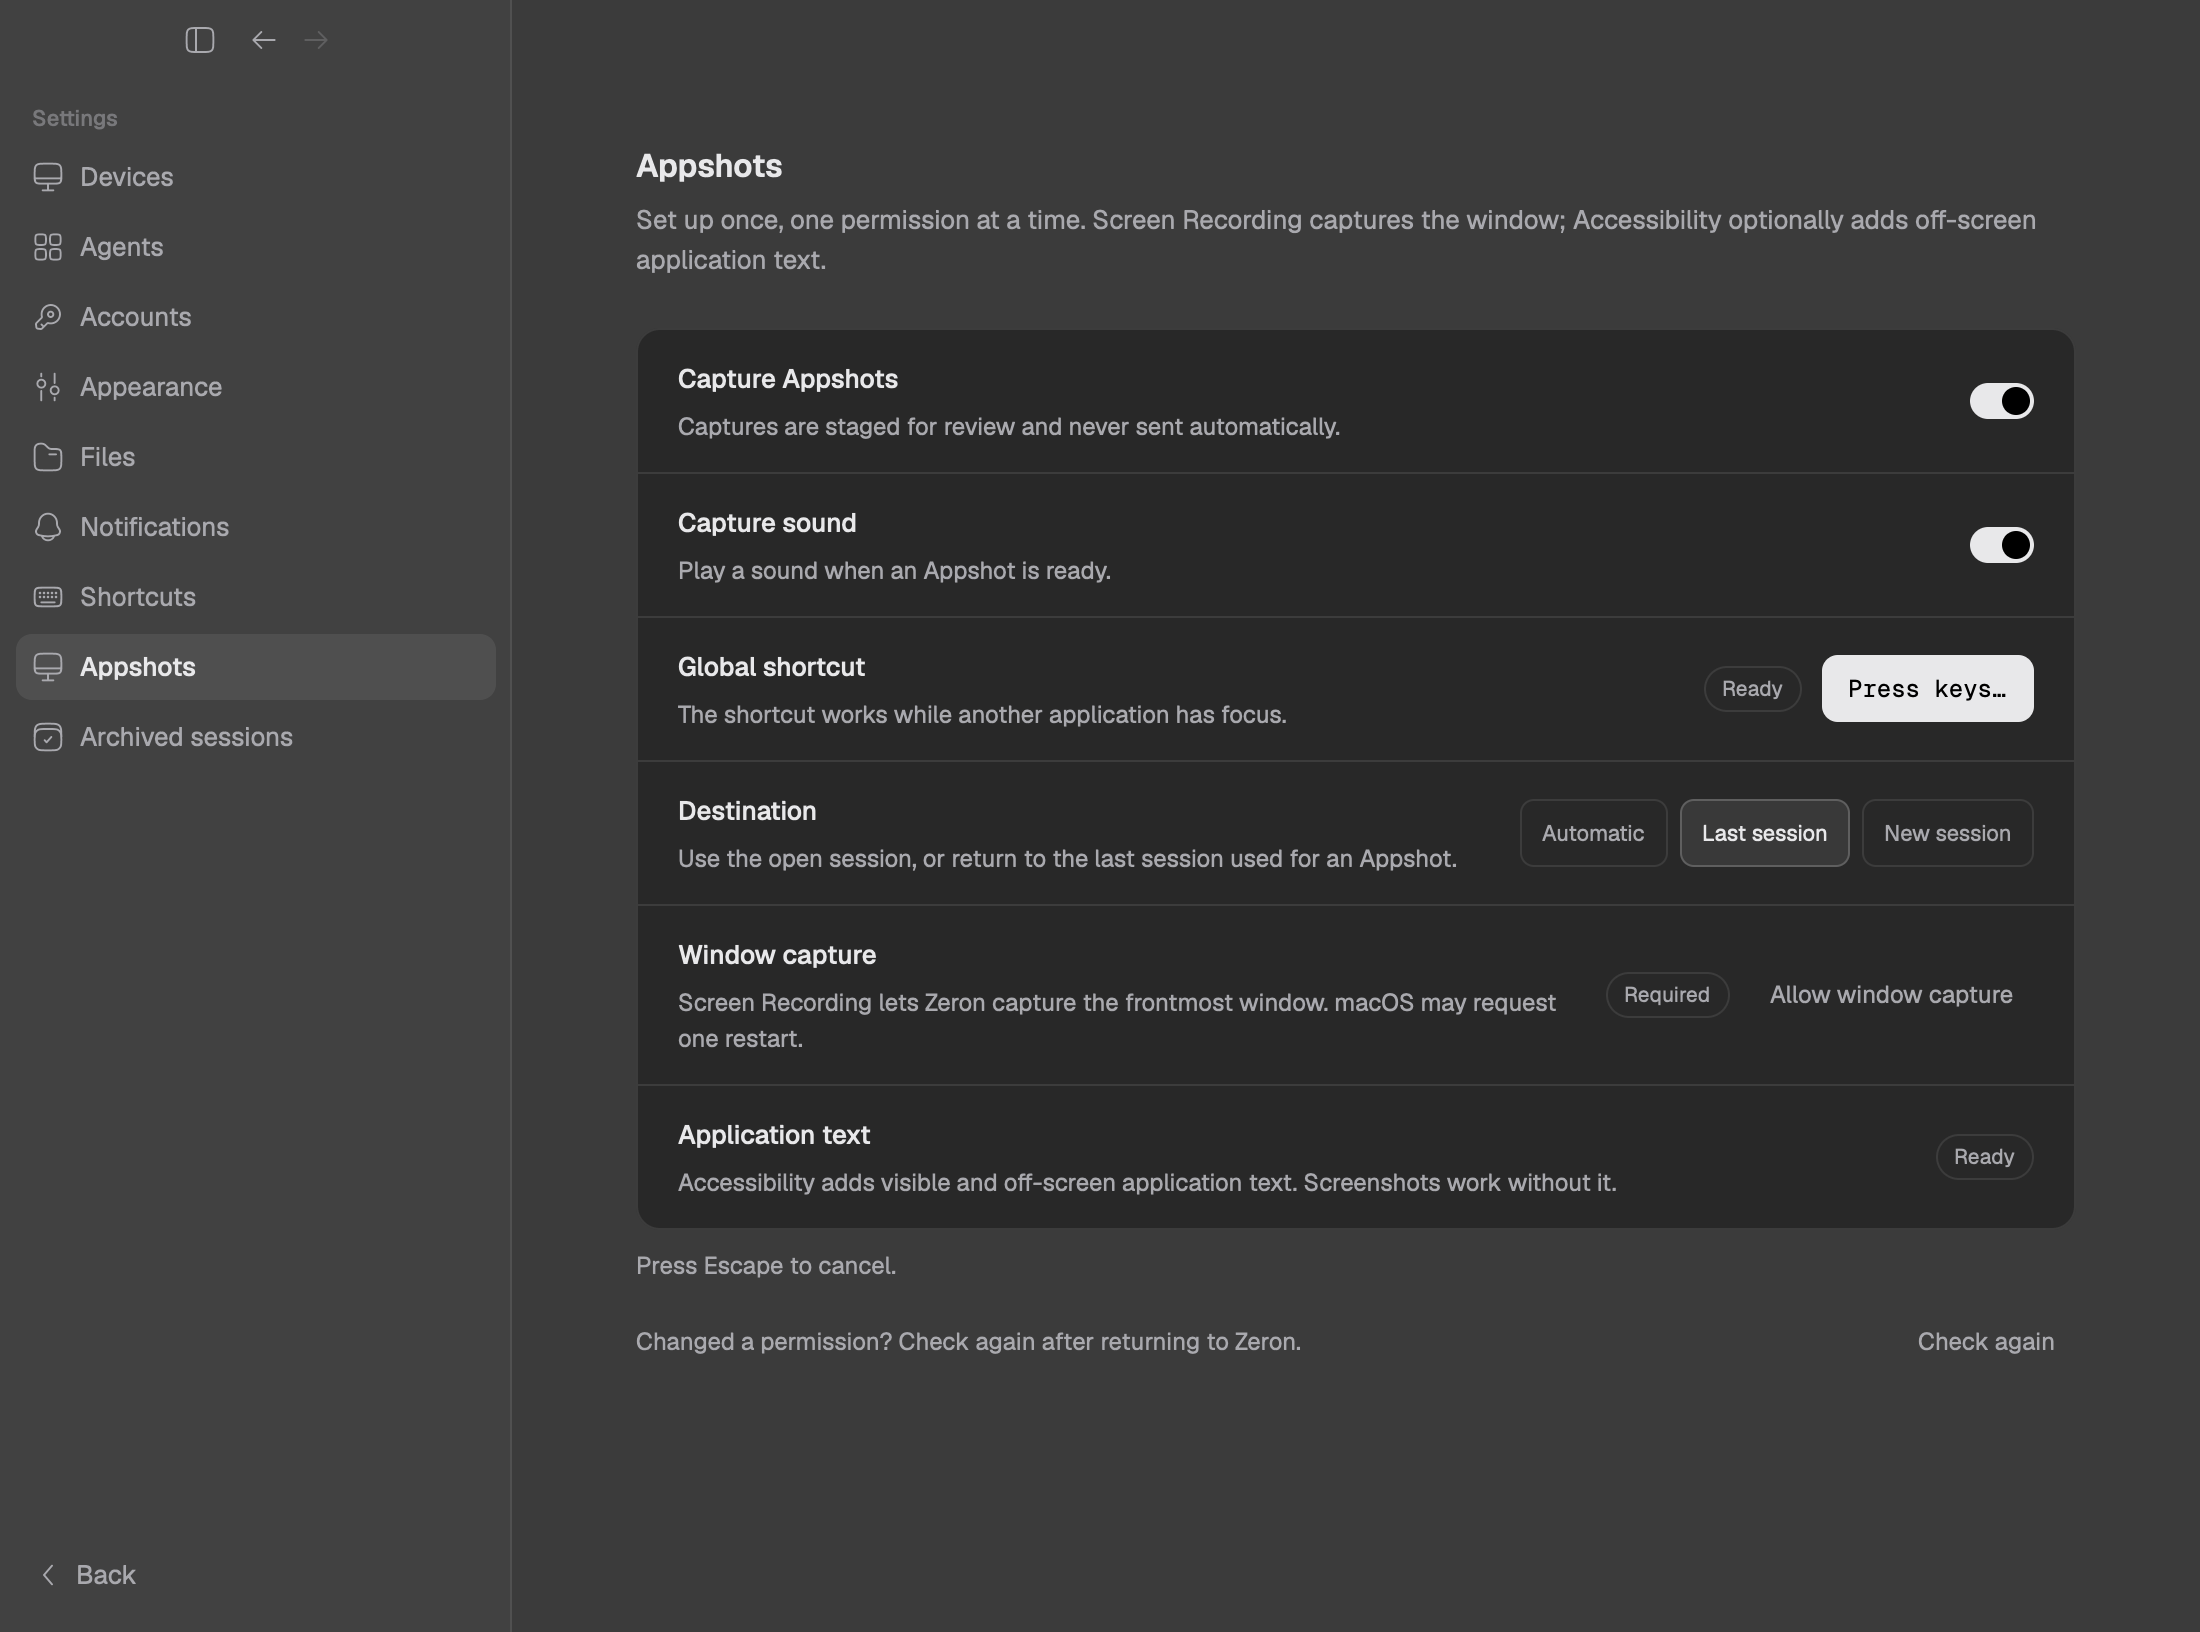The width and height of the screenshot is (2200, 1632).
Task: Open Shortcuts via its keyboard icon
Action: tap(48, 597)
